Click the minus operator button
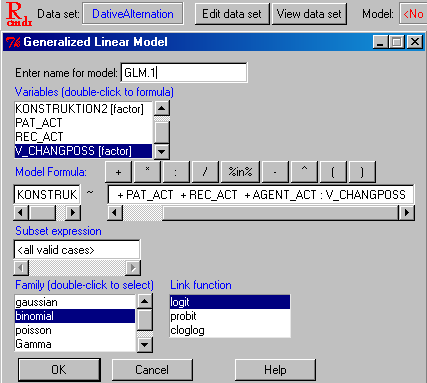 coord(275,172)
